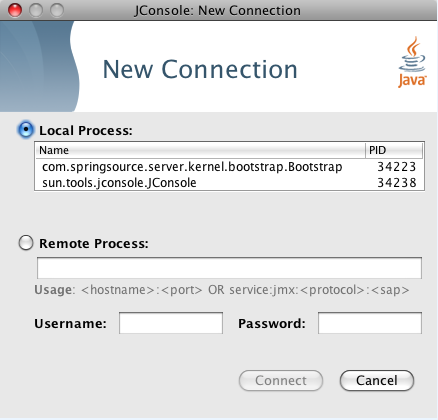Viewport: 438px width, 420px height.
Task: Click the Connect button
Action: 281,380
